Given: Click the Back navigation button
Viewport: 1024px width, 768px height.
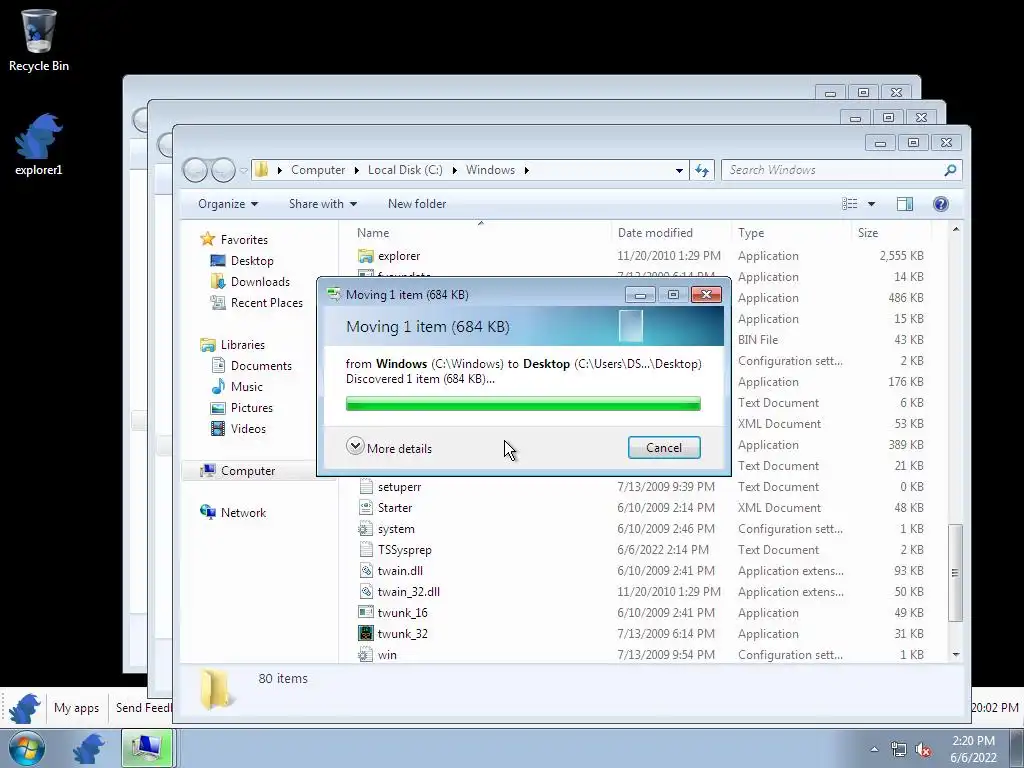Looking at the screenshot, I should click(x=195, y=170).
